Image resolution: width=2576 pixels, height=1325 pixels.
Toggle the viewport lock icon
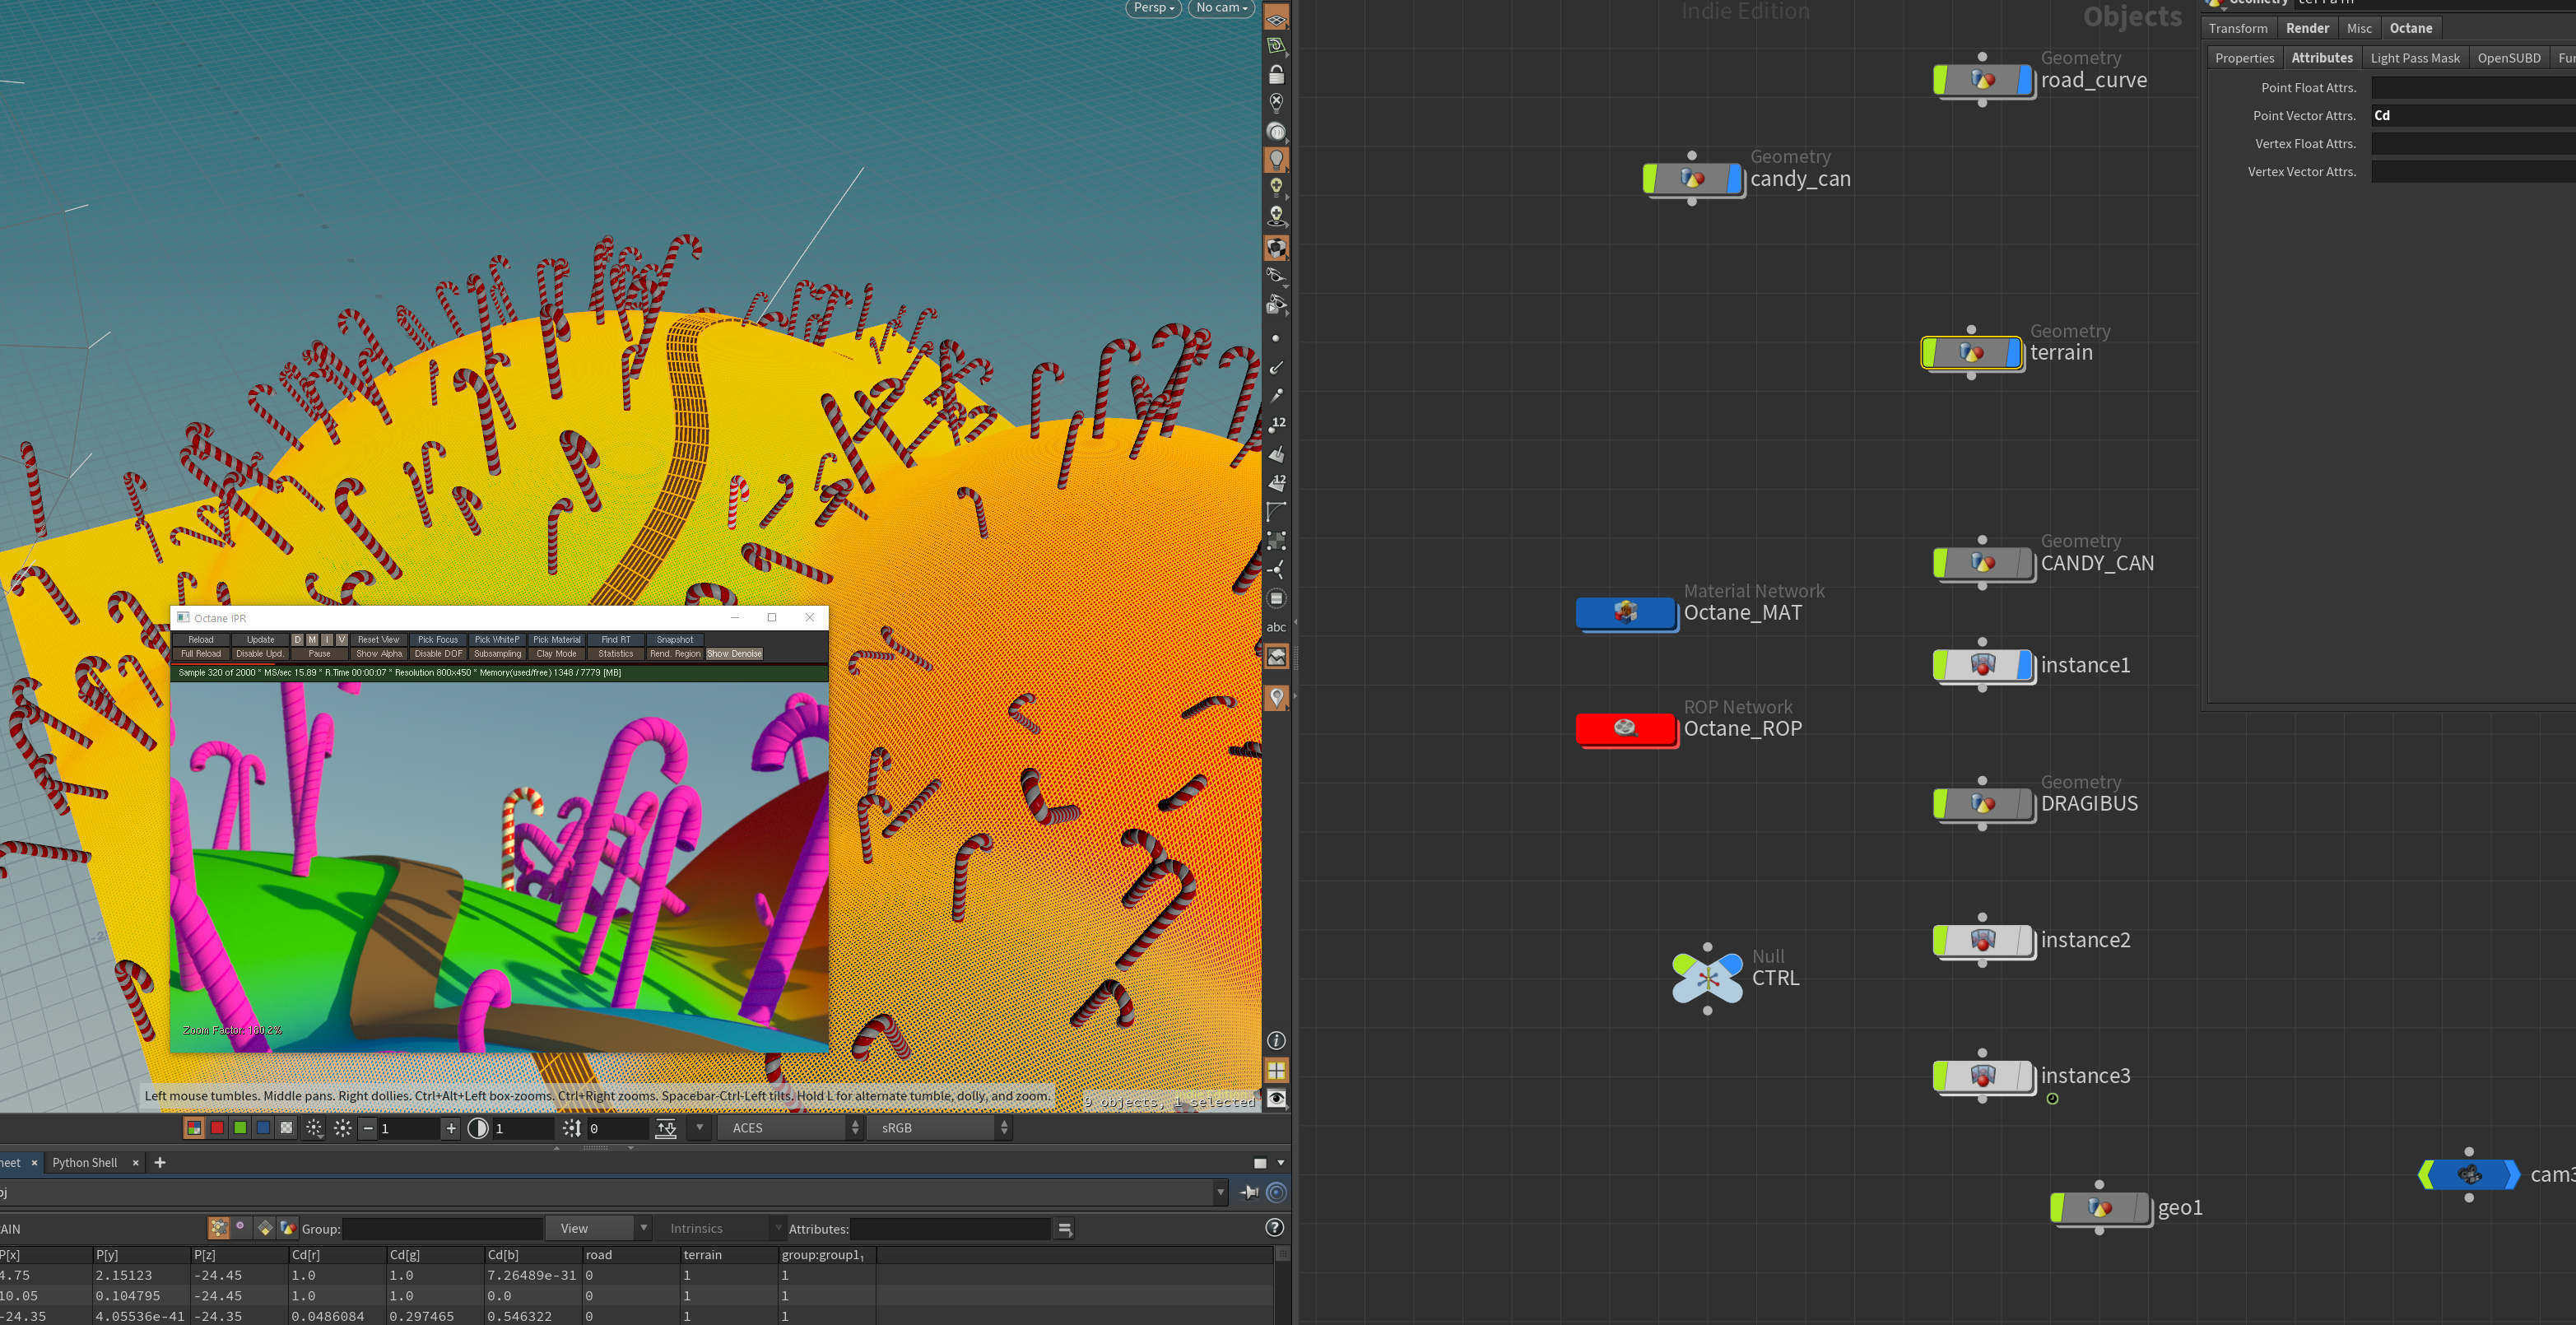(x=1276, y=75)
